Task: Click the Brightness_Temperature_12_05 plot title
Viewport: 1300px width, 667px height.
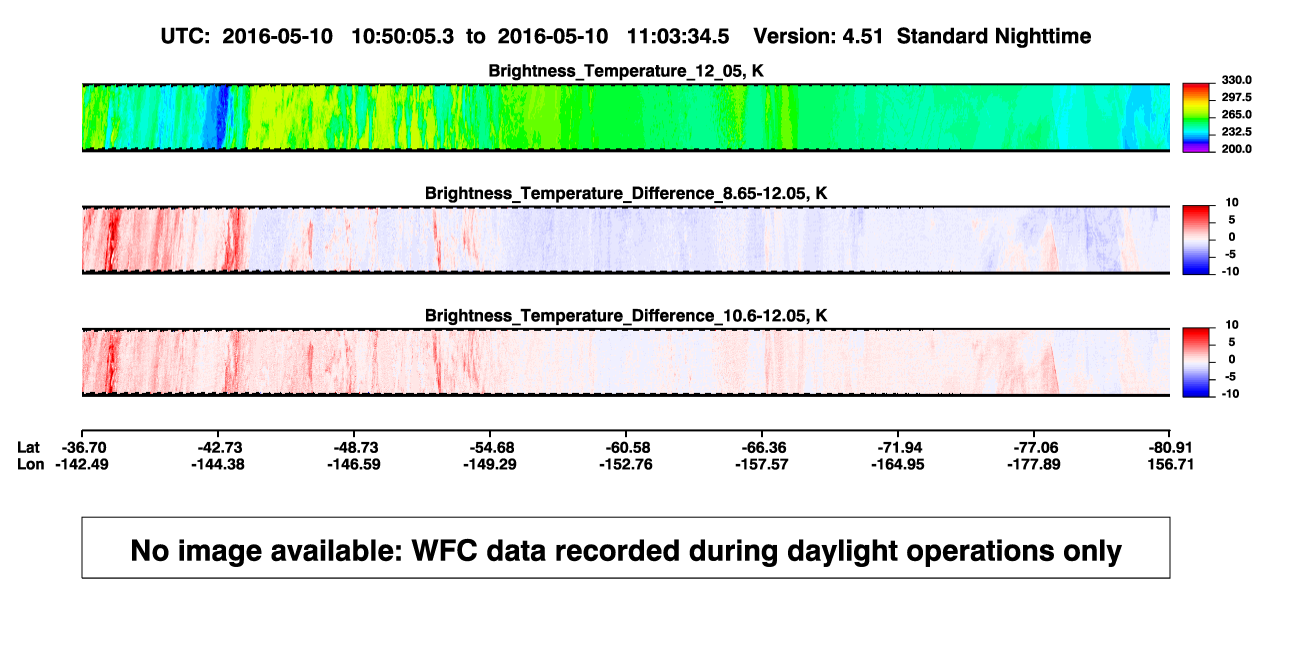Action: coord(626,71)
